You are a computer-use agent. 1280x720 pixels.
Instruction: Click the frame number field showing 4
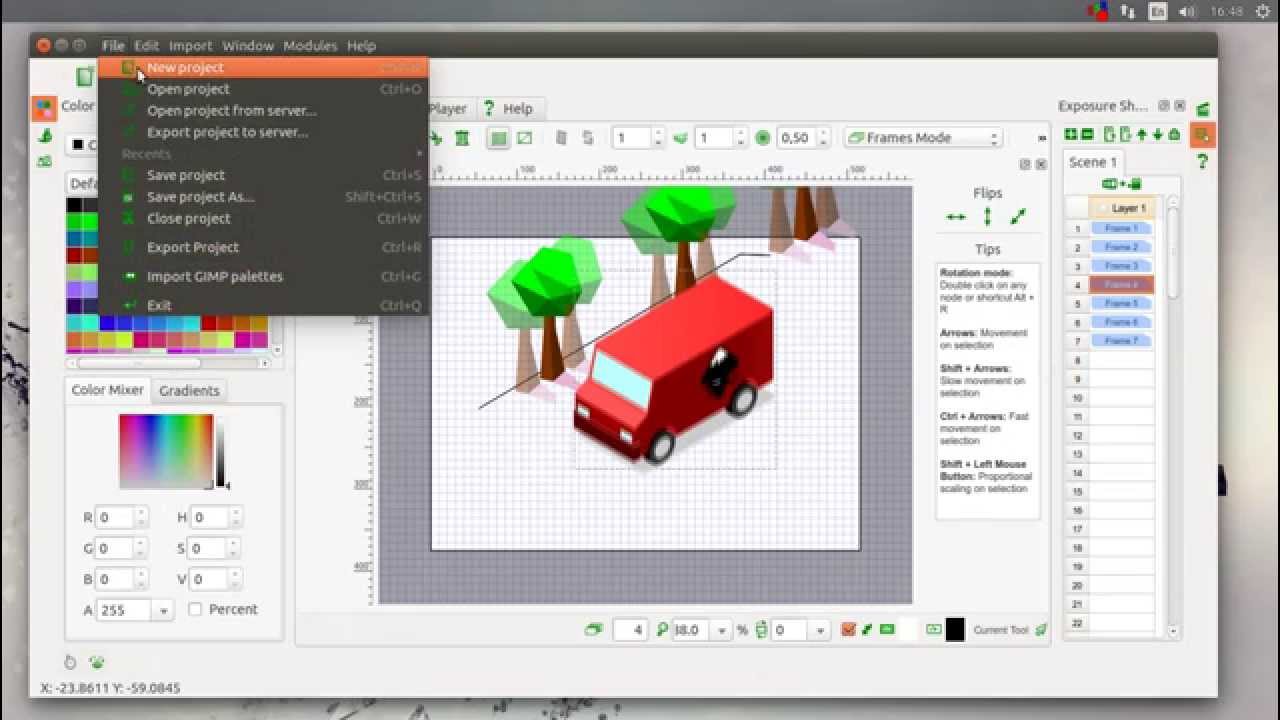(x=630, y=630)
